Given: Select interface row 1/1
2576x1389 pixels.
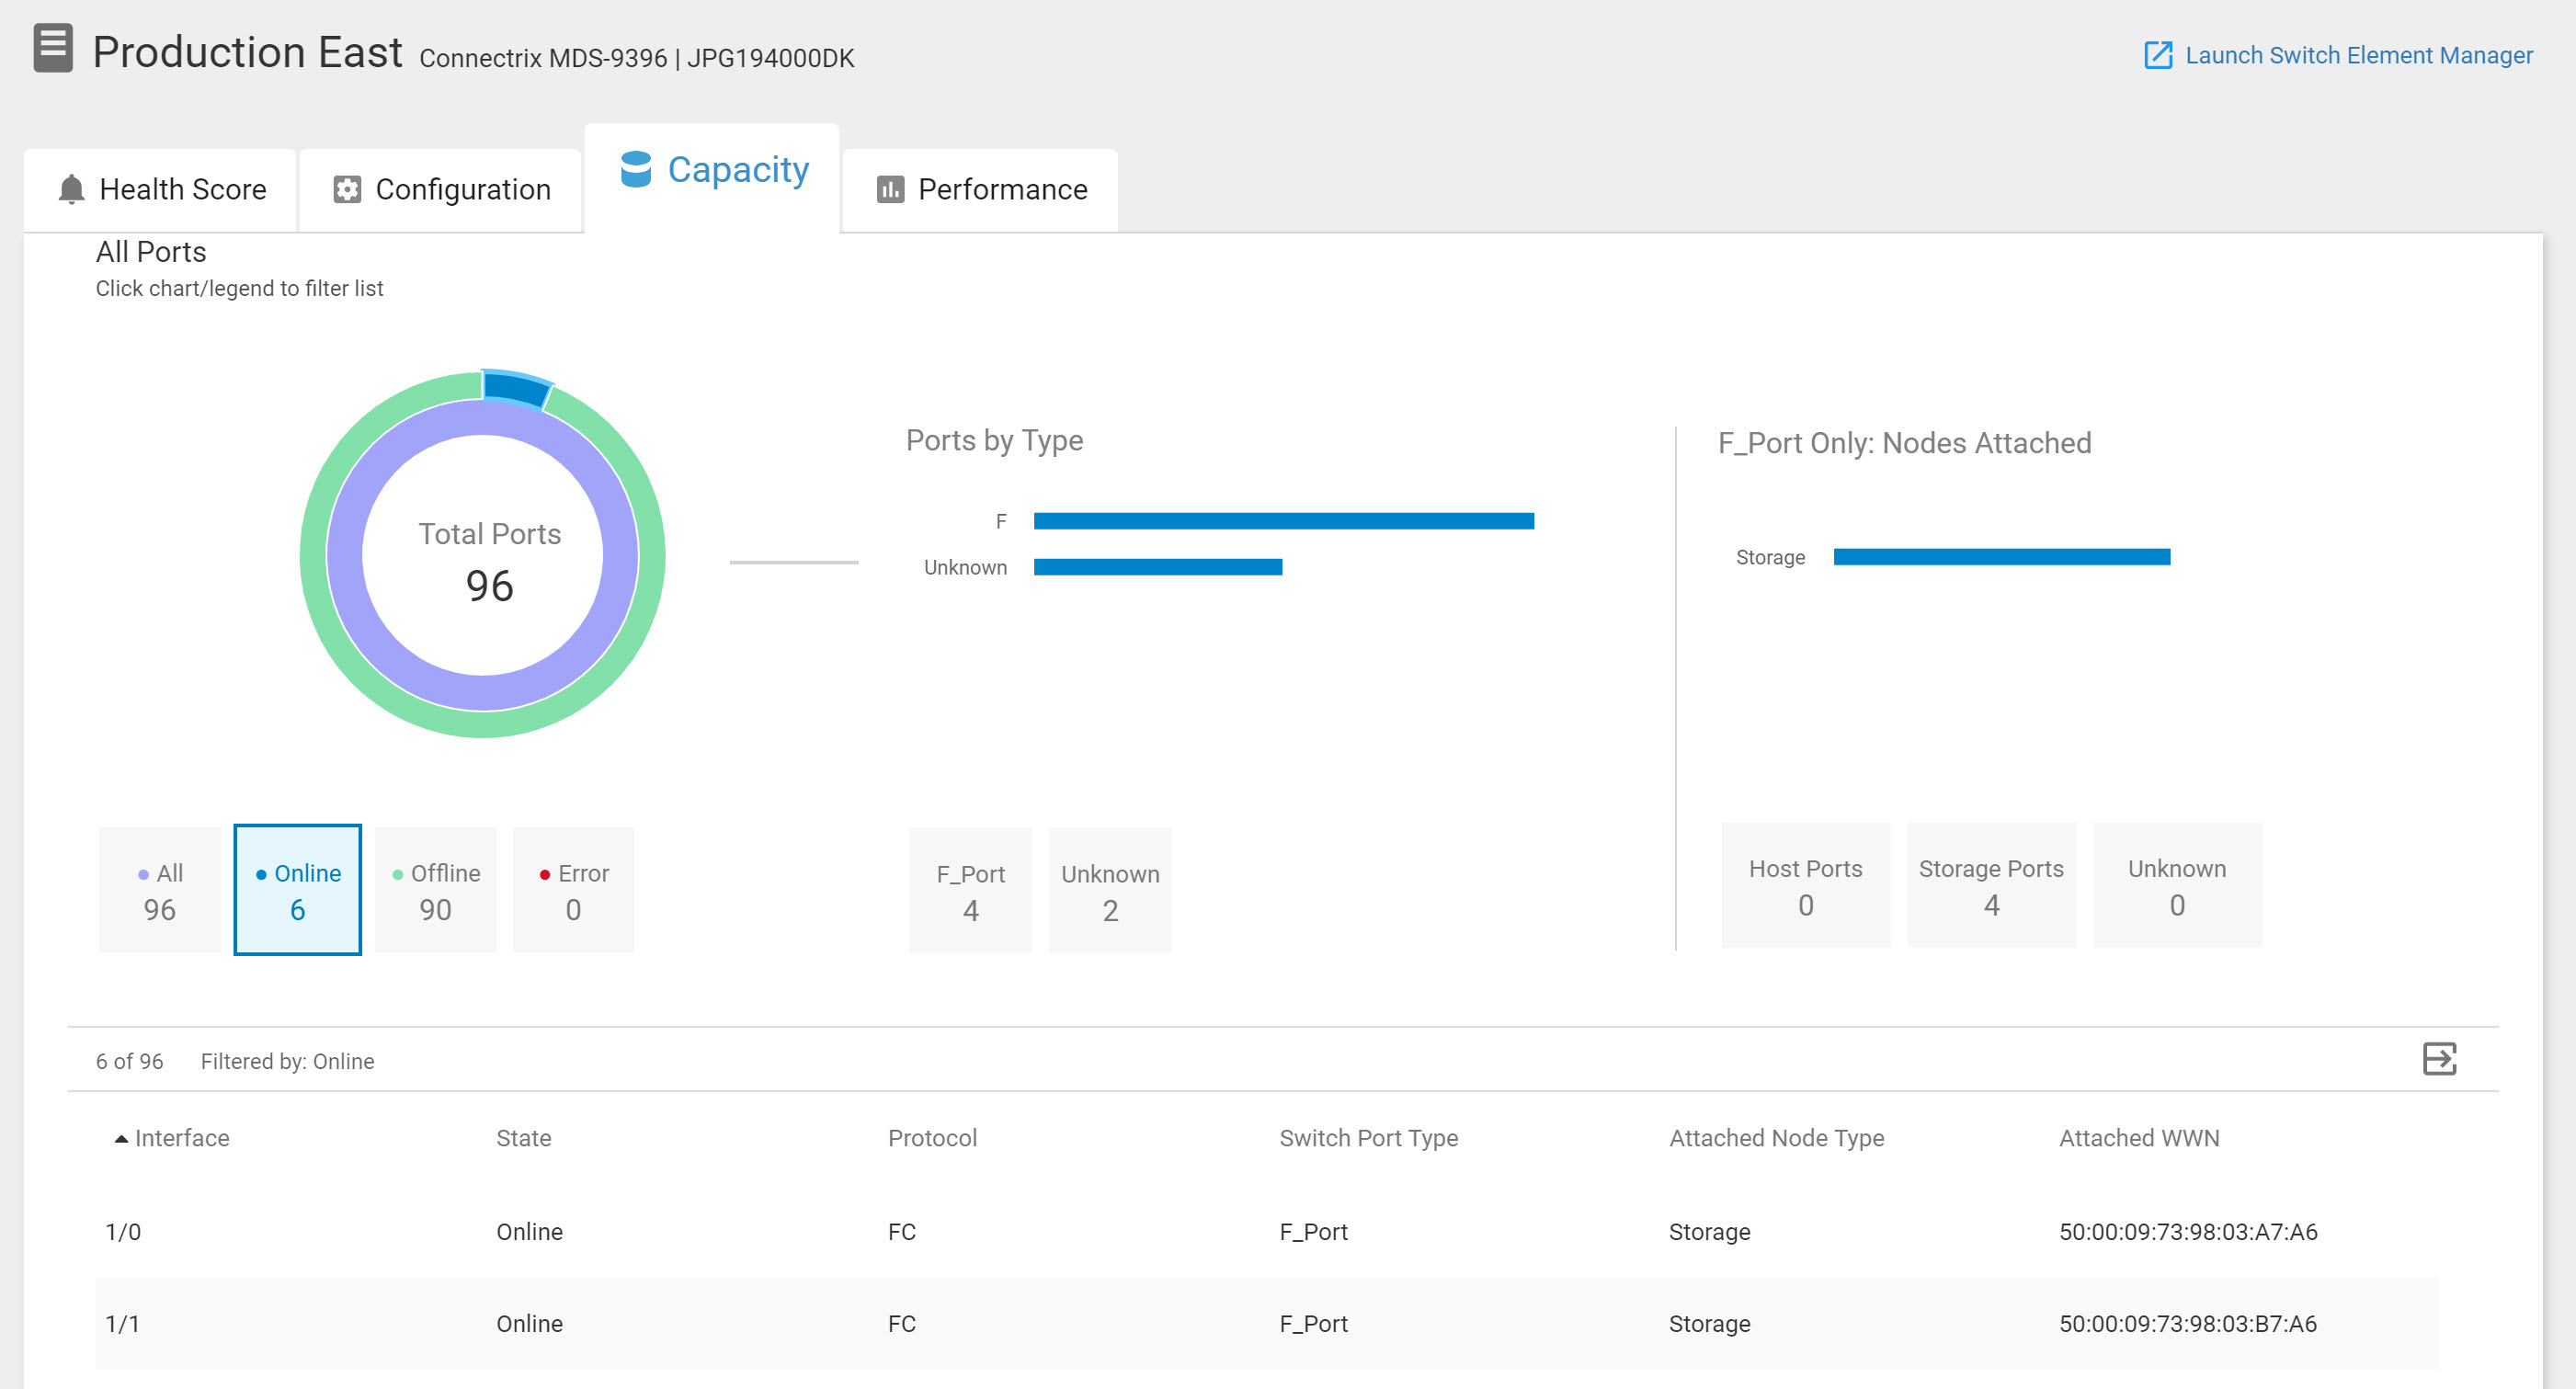Looking at the screenshot, I should 1267,1324.
